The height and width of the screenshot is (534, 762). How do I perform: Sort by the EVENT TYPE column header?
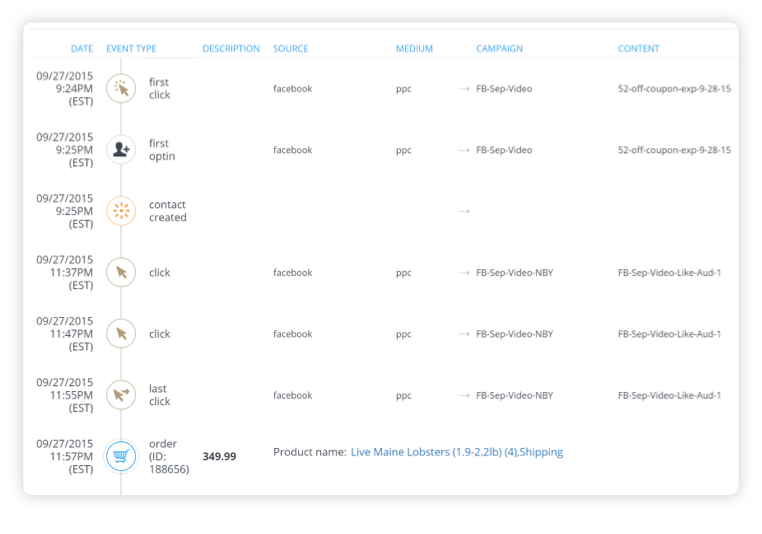coord(131,49)
